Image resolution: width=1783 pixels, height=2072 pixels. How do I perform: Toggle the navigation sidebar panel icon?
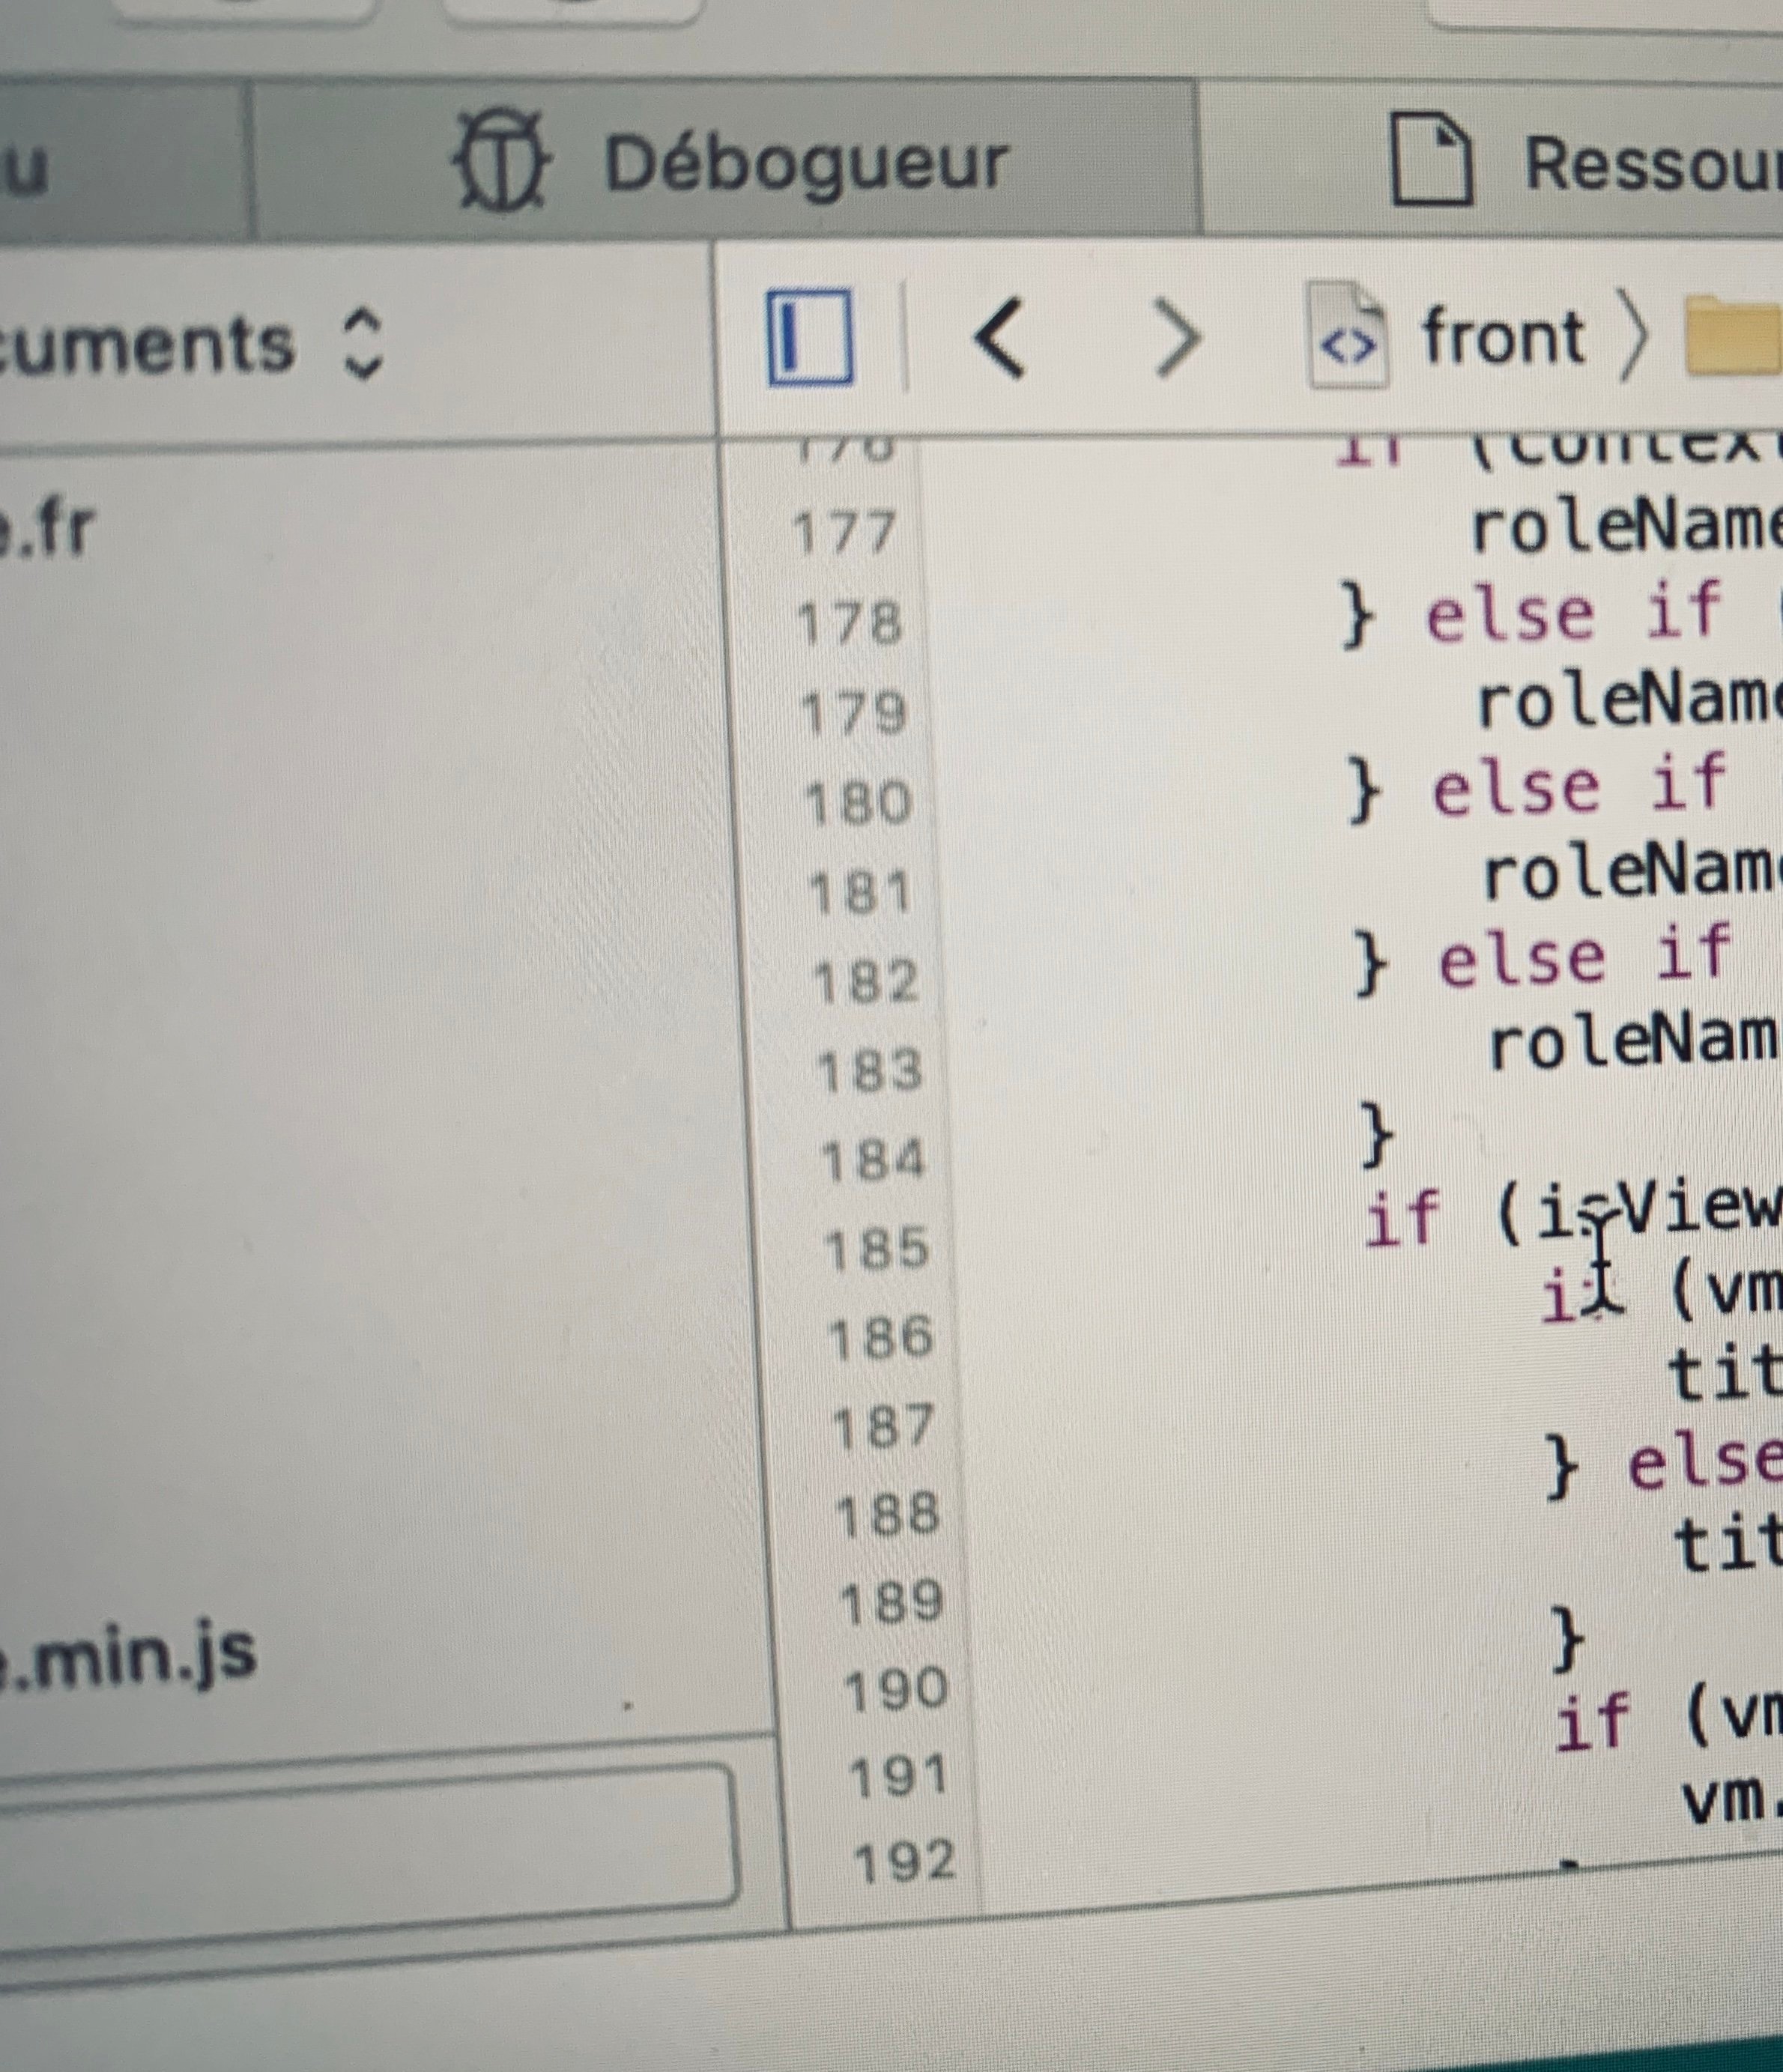click(x=810, y=338)
